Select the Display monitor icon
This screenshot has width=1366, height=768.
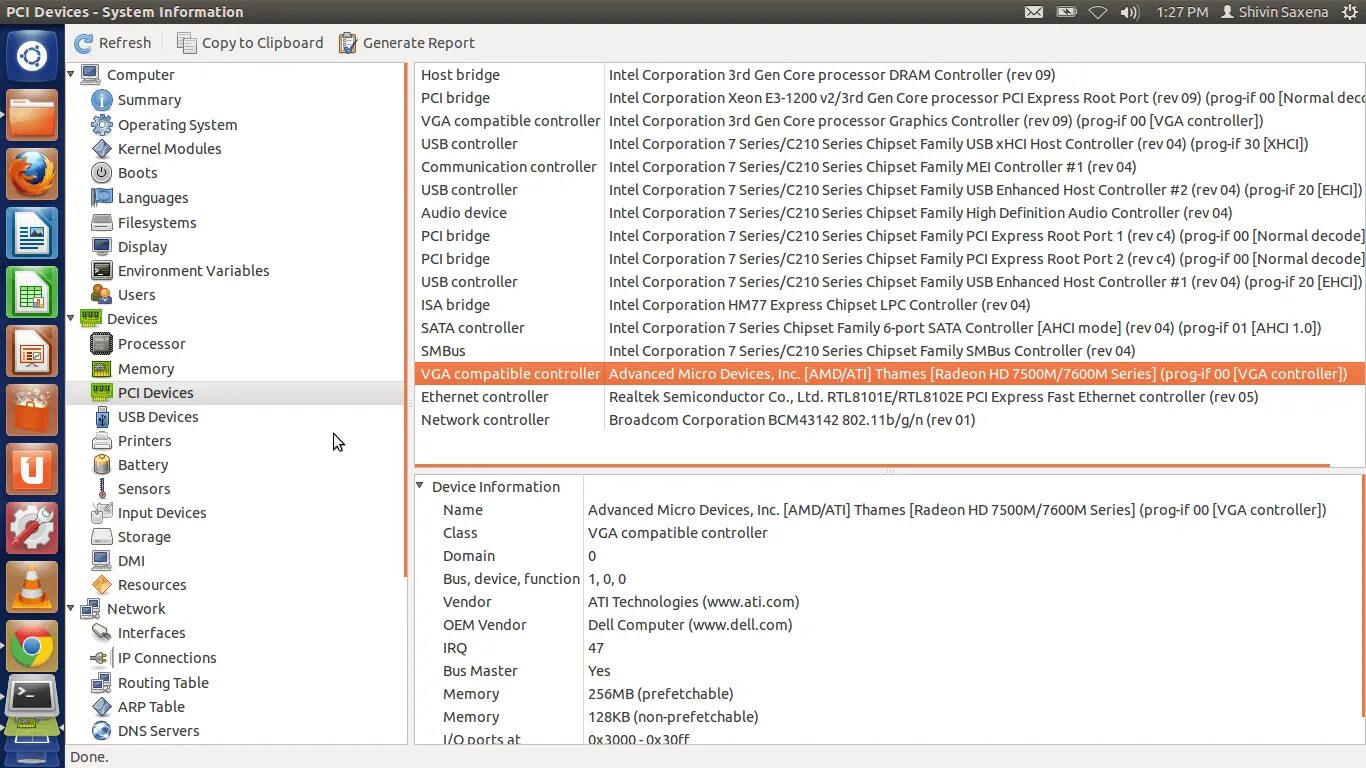pos(101,247)
